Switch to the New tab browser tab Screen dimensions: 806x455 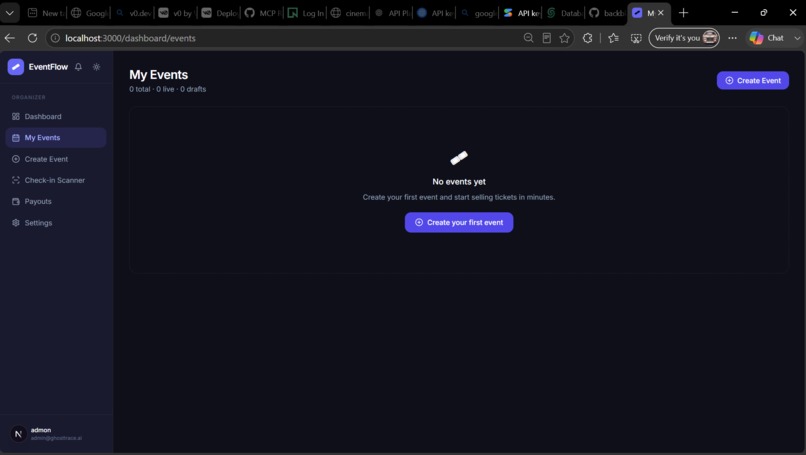[45, 13]
